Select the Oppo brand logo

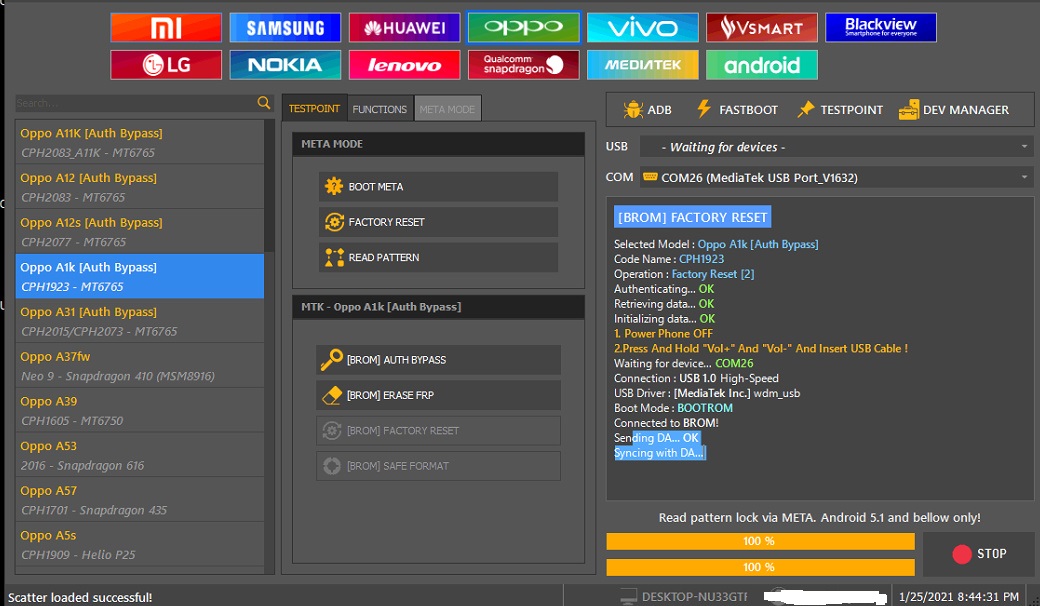pos(523,28)
